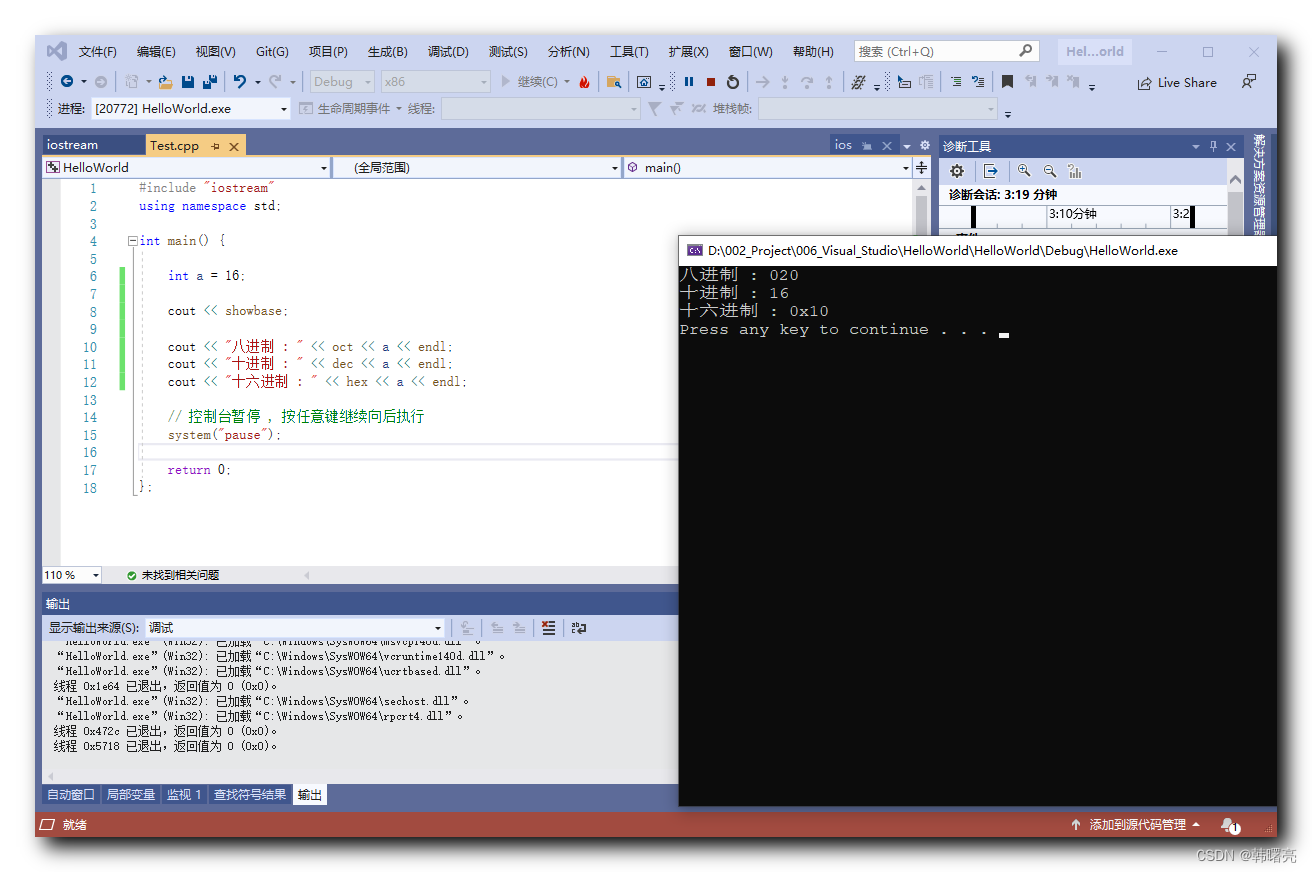Click the Step Into debugging icon
Image resolution: width=1312 pixels, height=872 pixels.
point(785,83)
